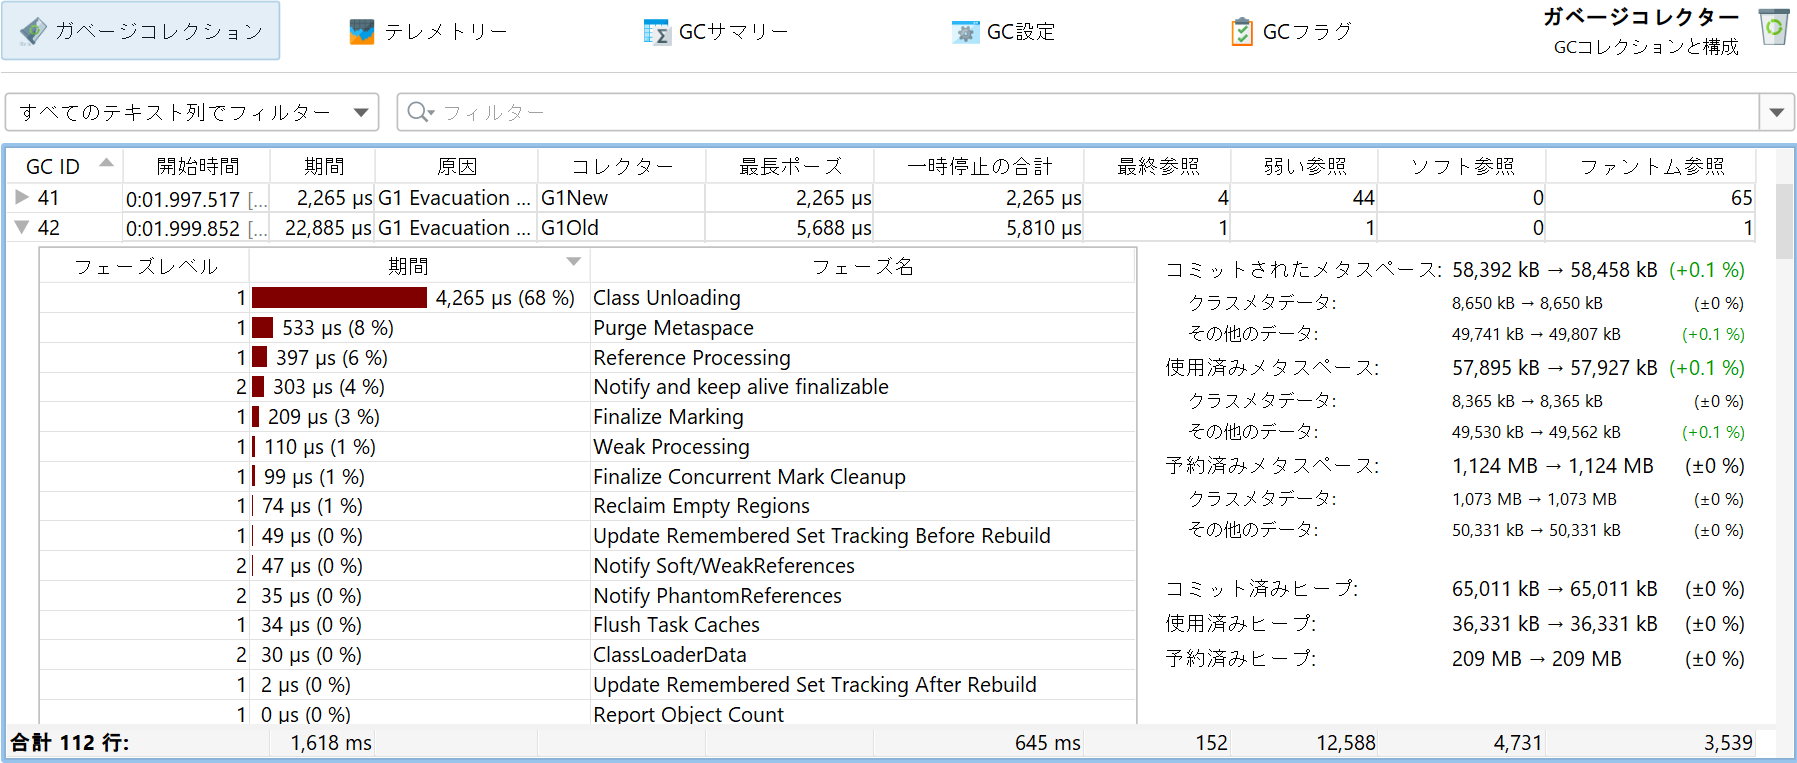Select Notify PhantomReferences phase row
Viewport: 1797px width, 763px height.
[588, 595]
